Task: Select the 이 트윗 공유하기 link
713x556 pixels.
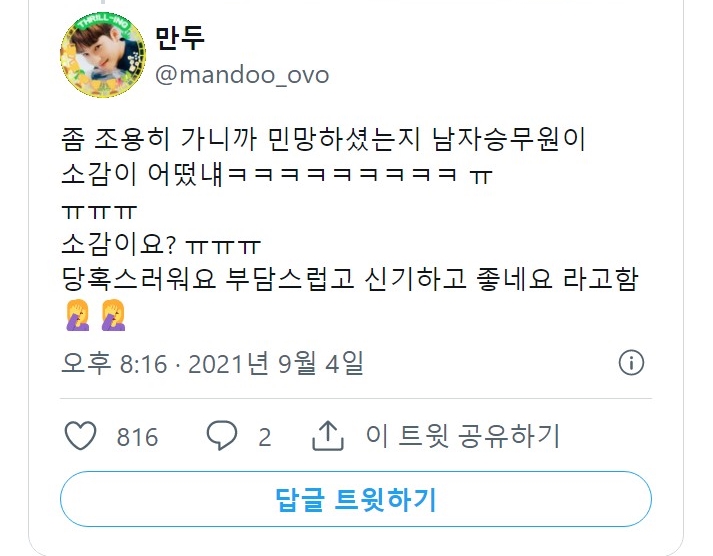Action: 462,436
